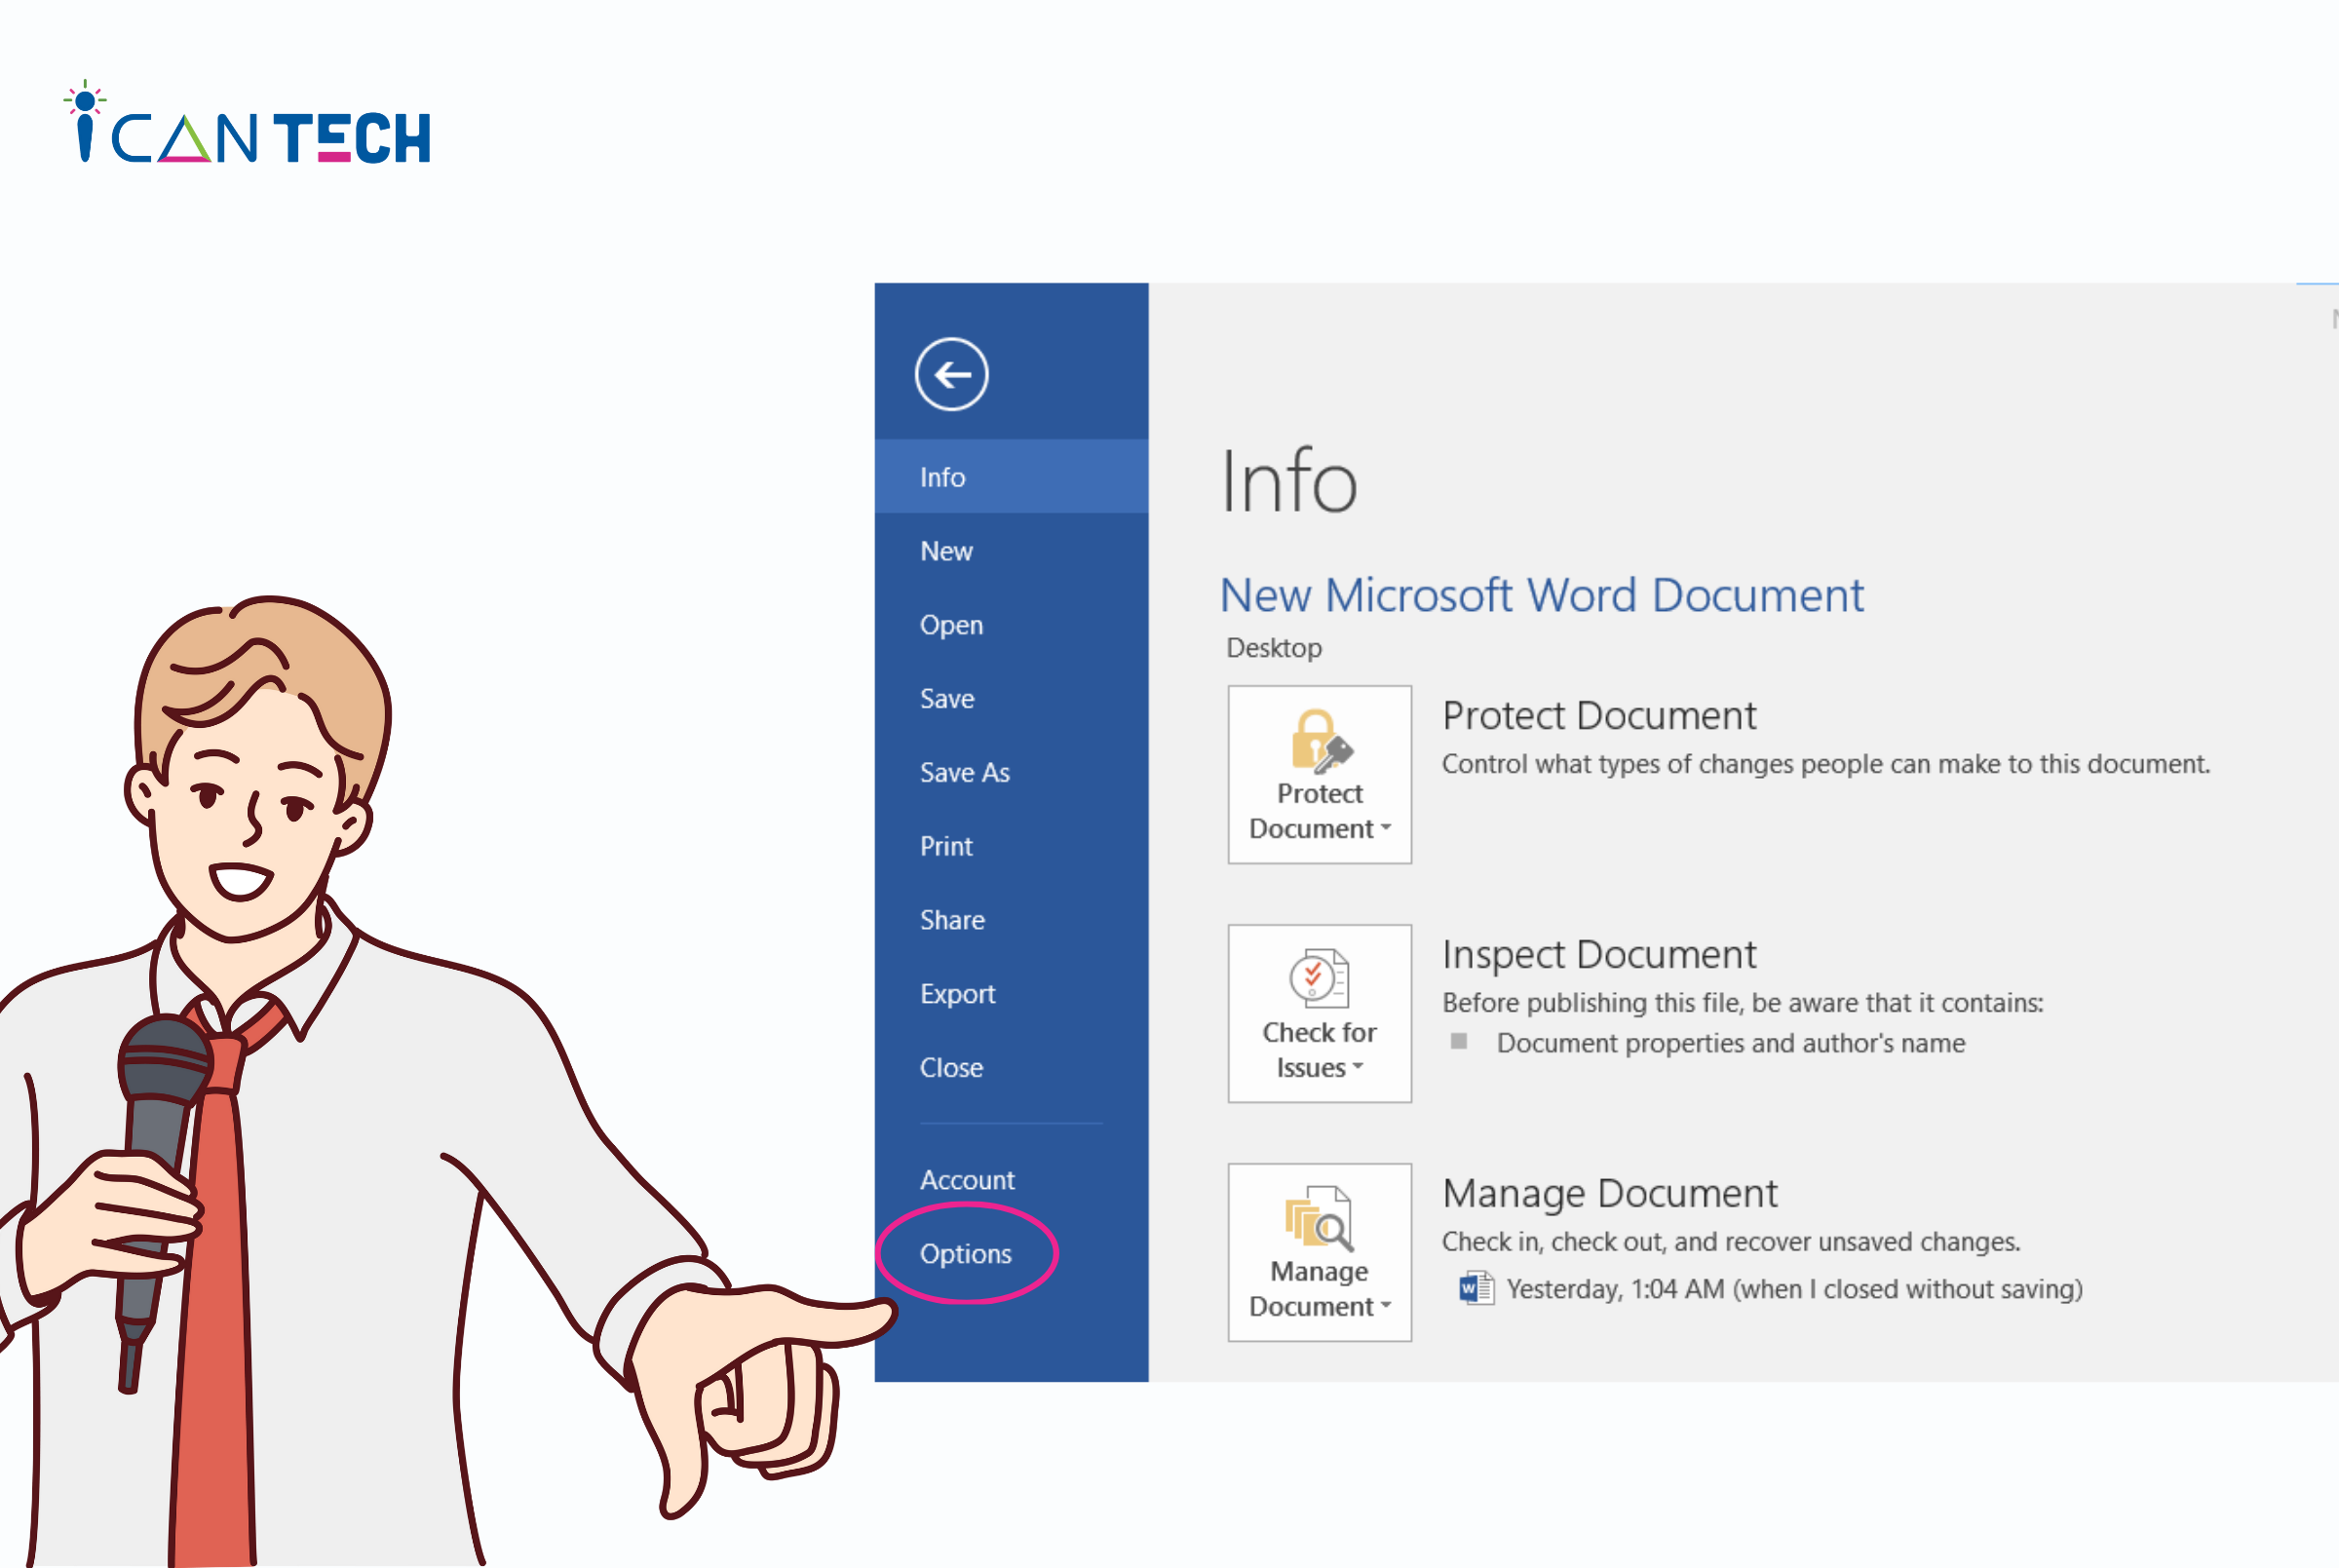Click the Protect Document heading

1598,716
